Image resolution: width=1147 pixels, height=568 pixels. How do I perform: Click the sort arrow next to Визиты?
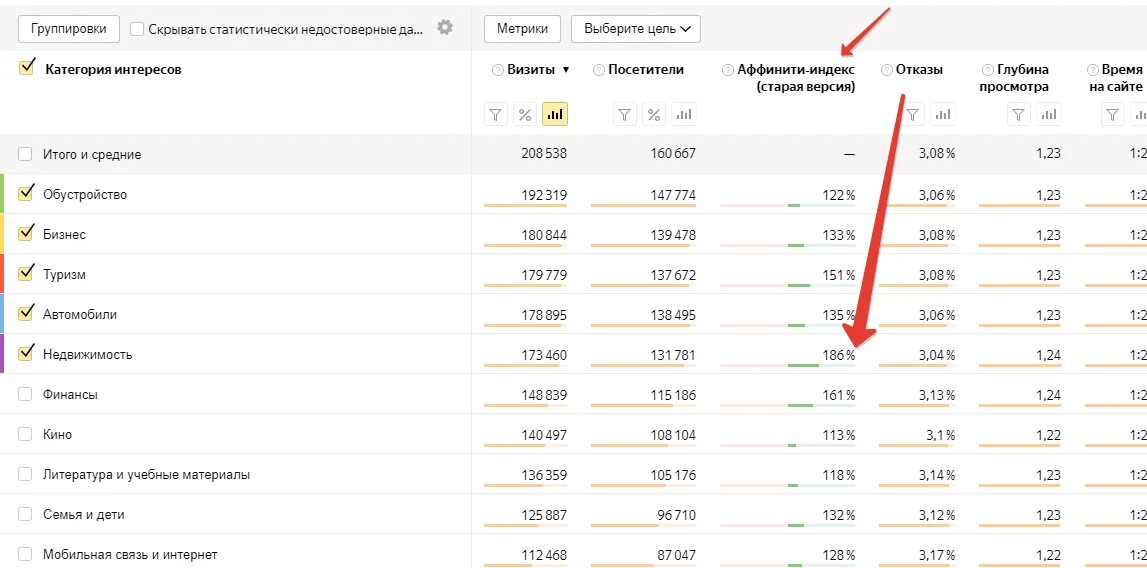[x=566, y=70]
